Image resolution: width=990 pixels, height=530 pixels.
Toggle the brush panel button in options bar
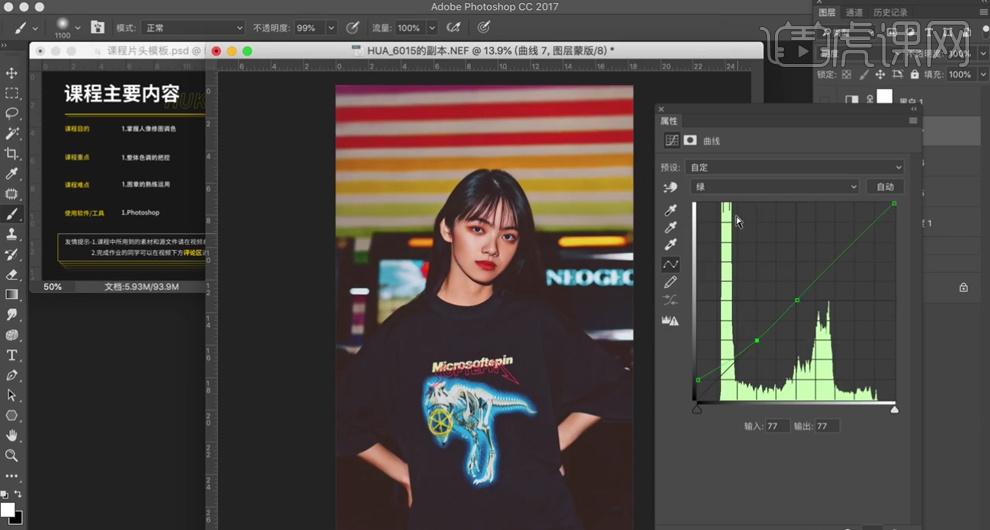[97, 27]
